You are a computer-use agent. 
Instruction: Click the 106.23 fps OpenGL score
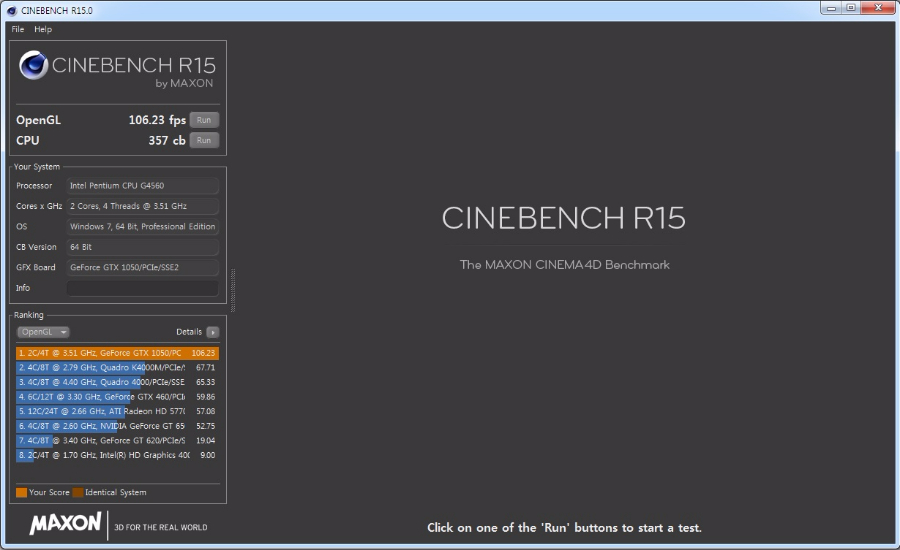click(x=157, y=120)
